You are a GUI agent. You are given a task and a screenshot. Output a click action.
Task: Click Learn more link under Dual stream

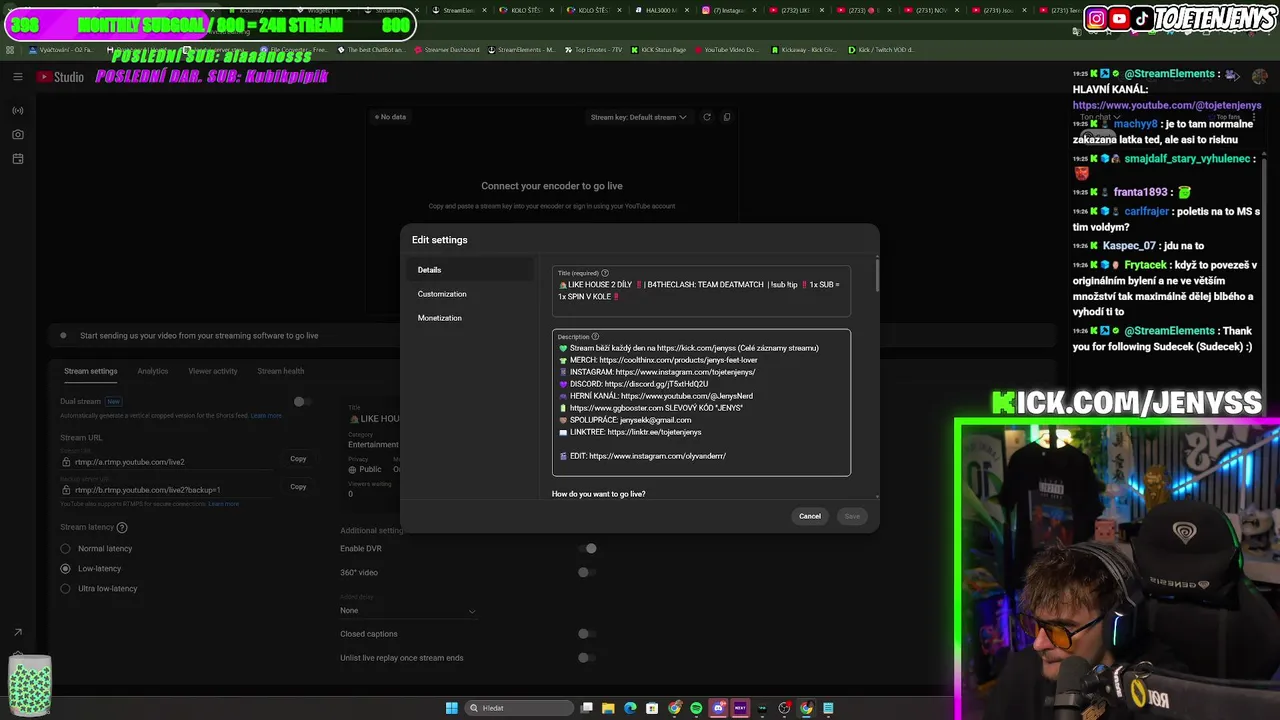click(266, 415)
